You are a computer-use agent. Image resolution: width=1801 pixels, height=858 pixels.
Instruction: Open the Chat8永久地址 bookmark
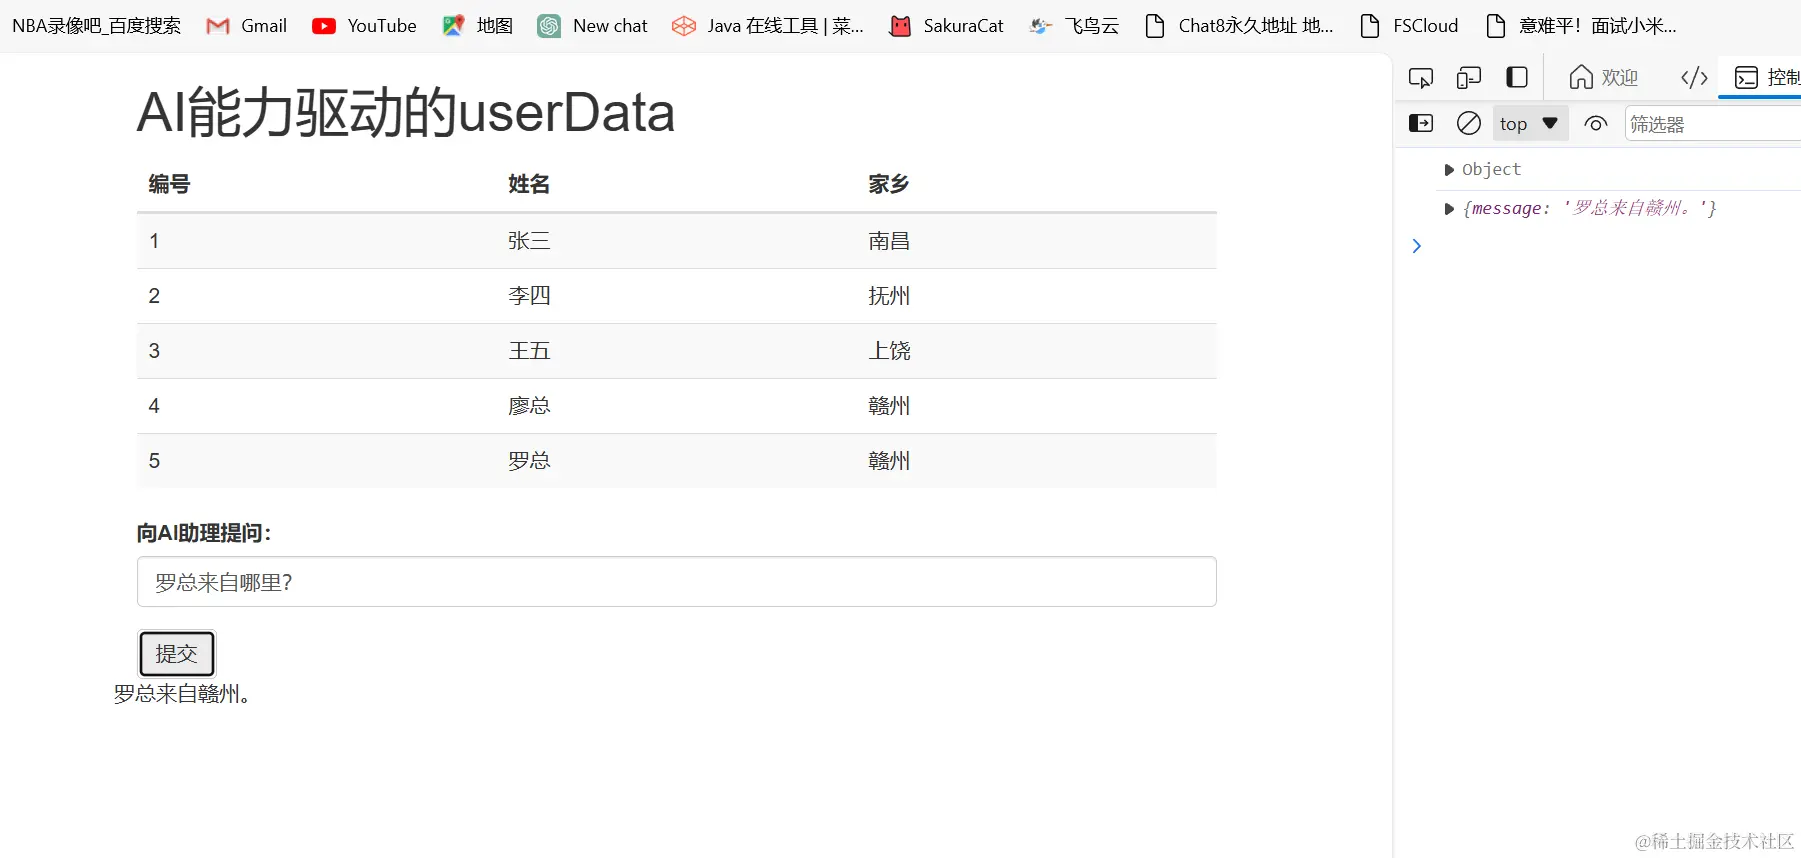point(1239,26)
